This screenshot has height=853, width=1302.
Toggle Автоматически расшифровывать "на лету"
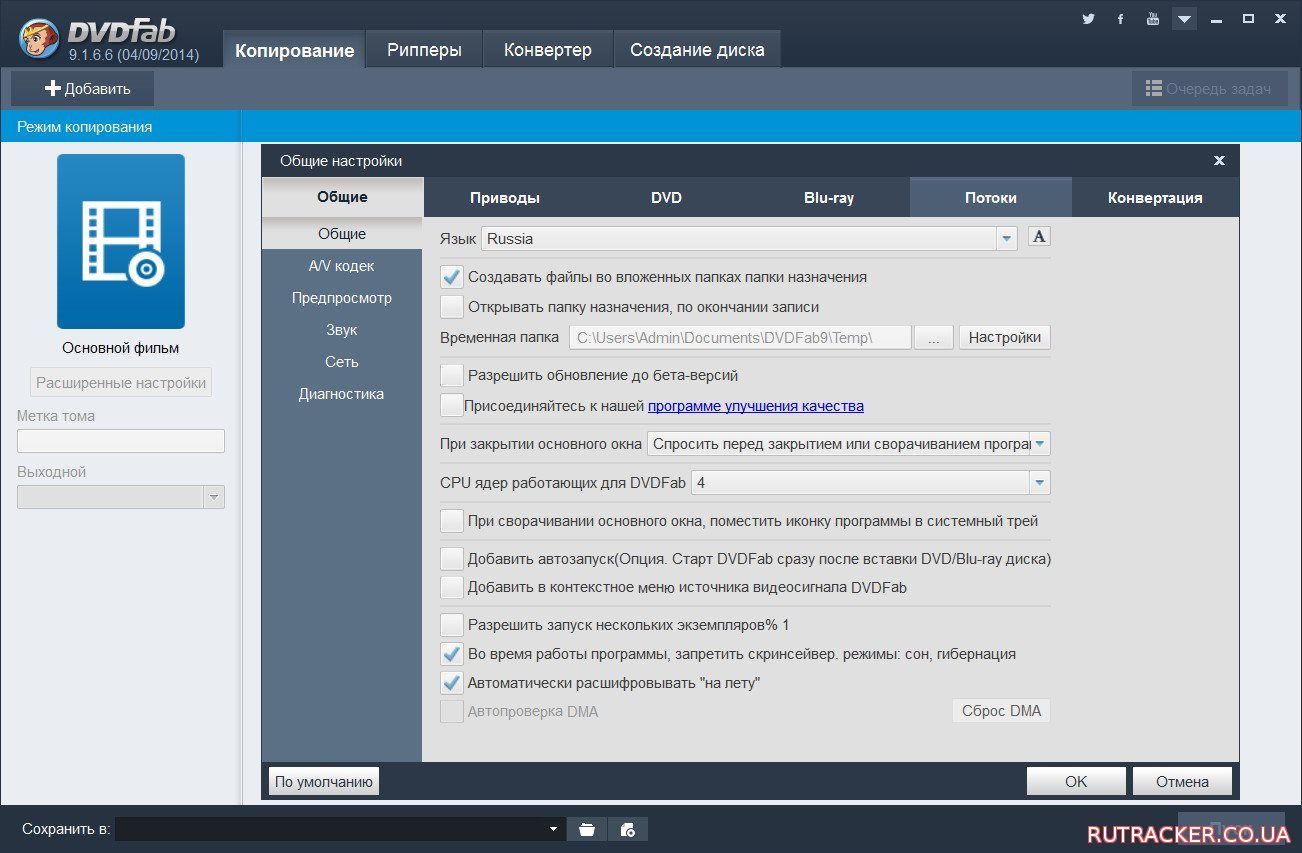452,683
